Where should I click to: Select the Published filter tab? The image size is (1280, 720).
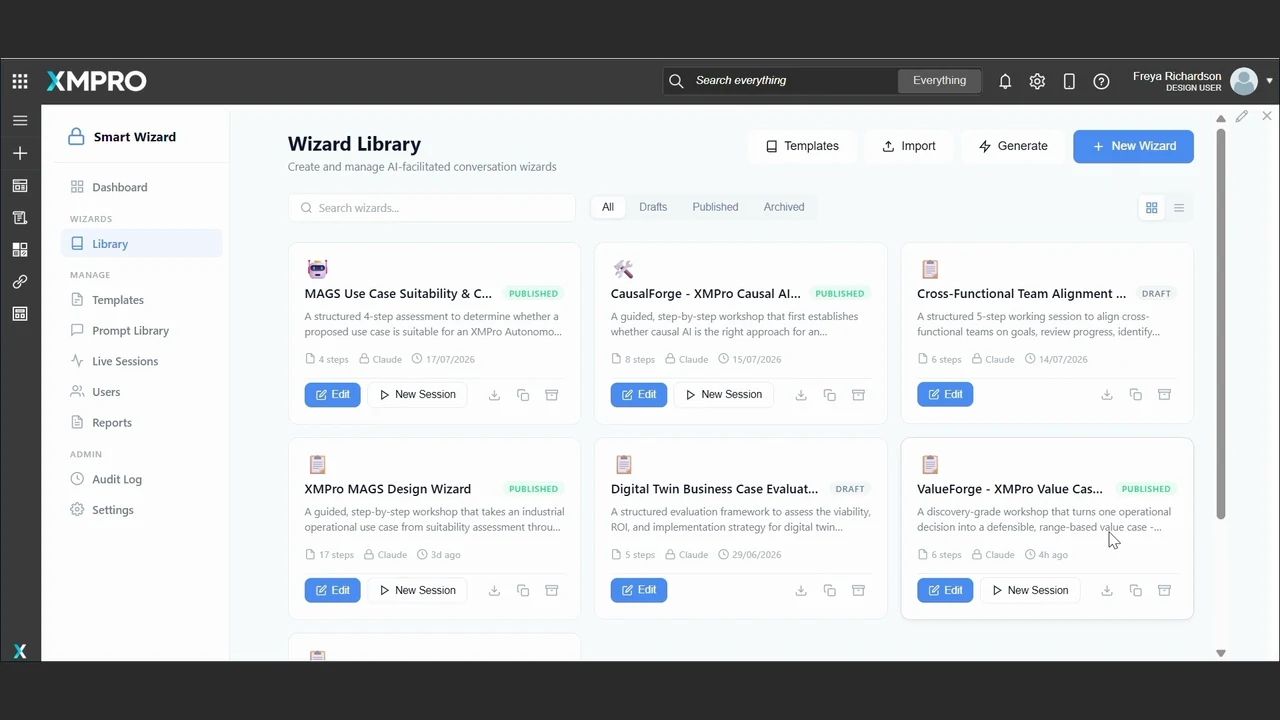tap(715, 207)
